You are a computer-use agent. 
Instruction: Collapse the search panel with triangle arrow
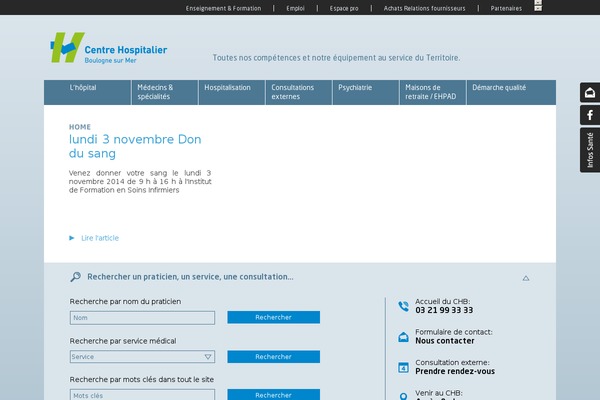(x=526, y=278)
